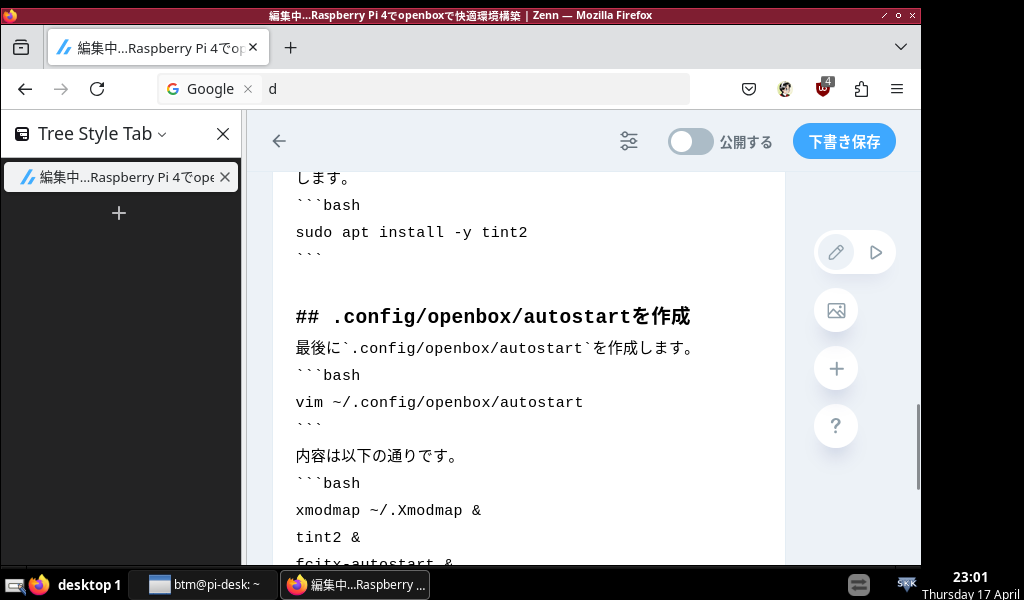
Task: Switch to preview play mode
Action: 876,252
